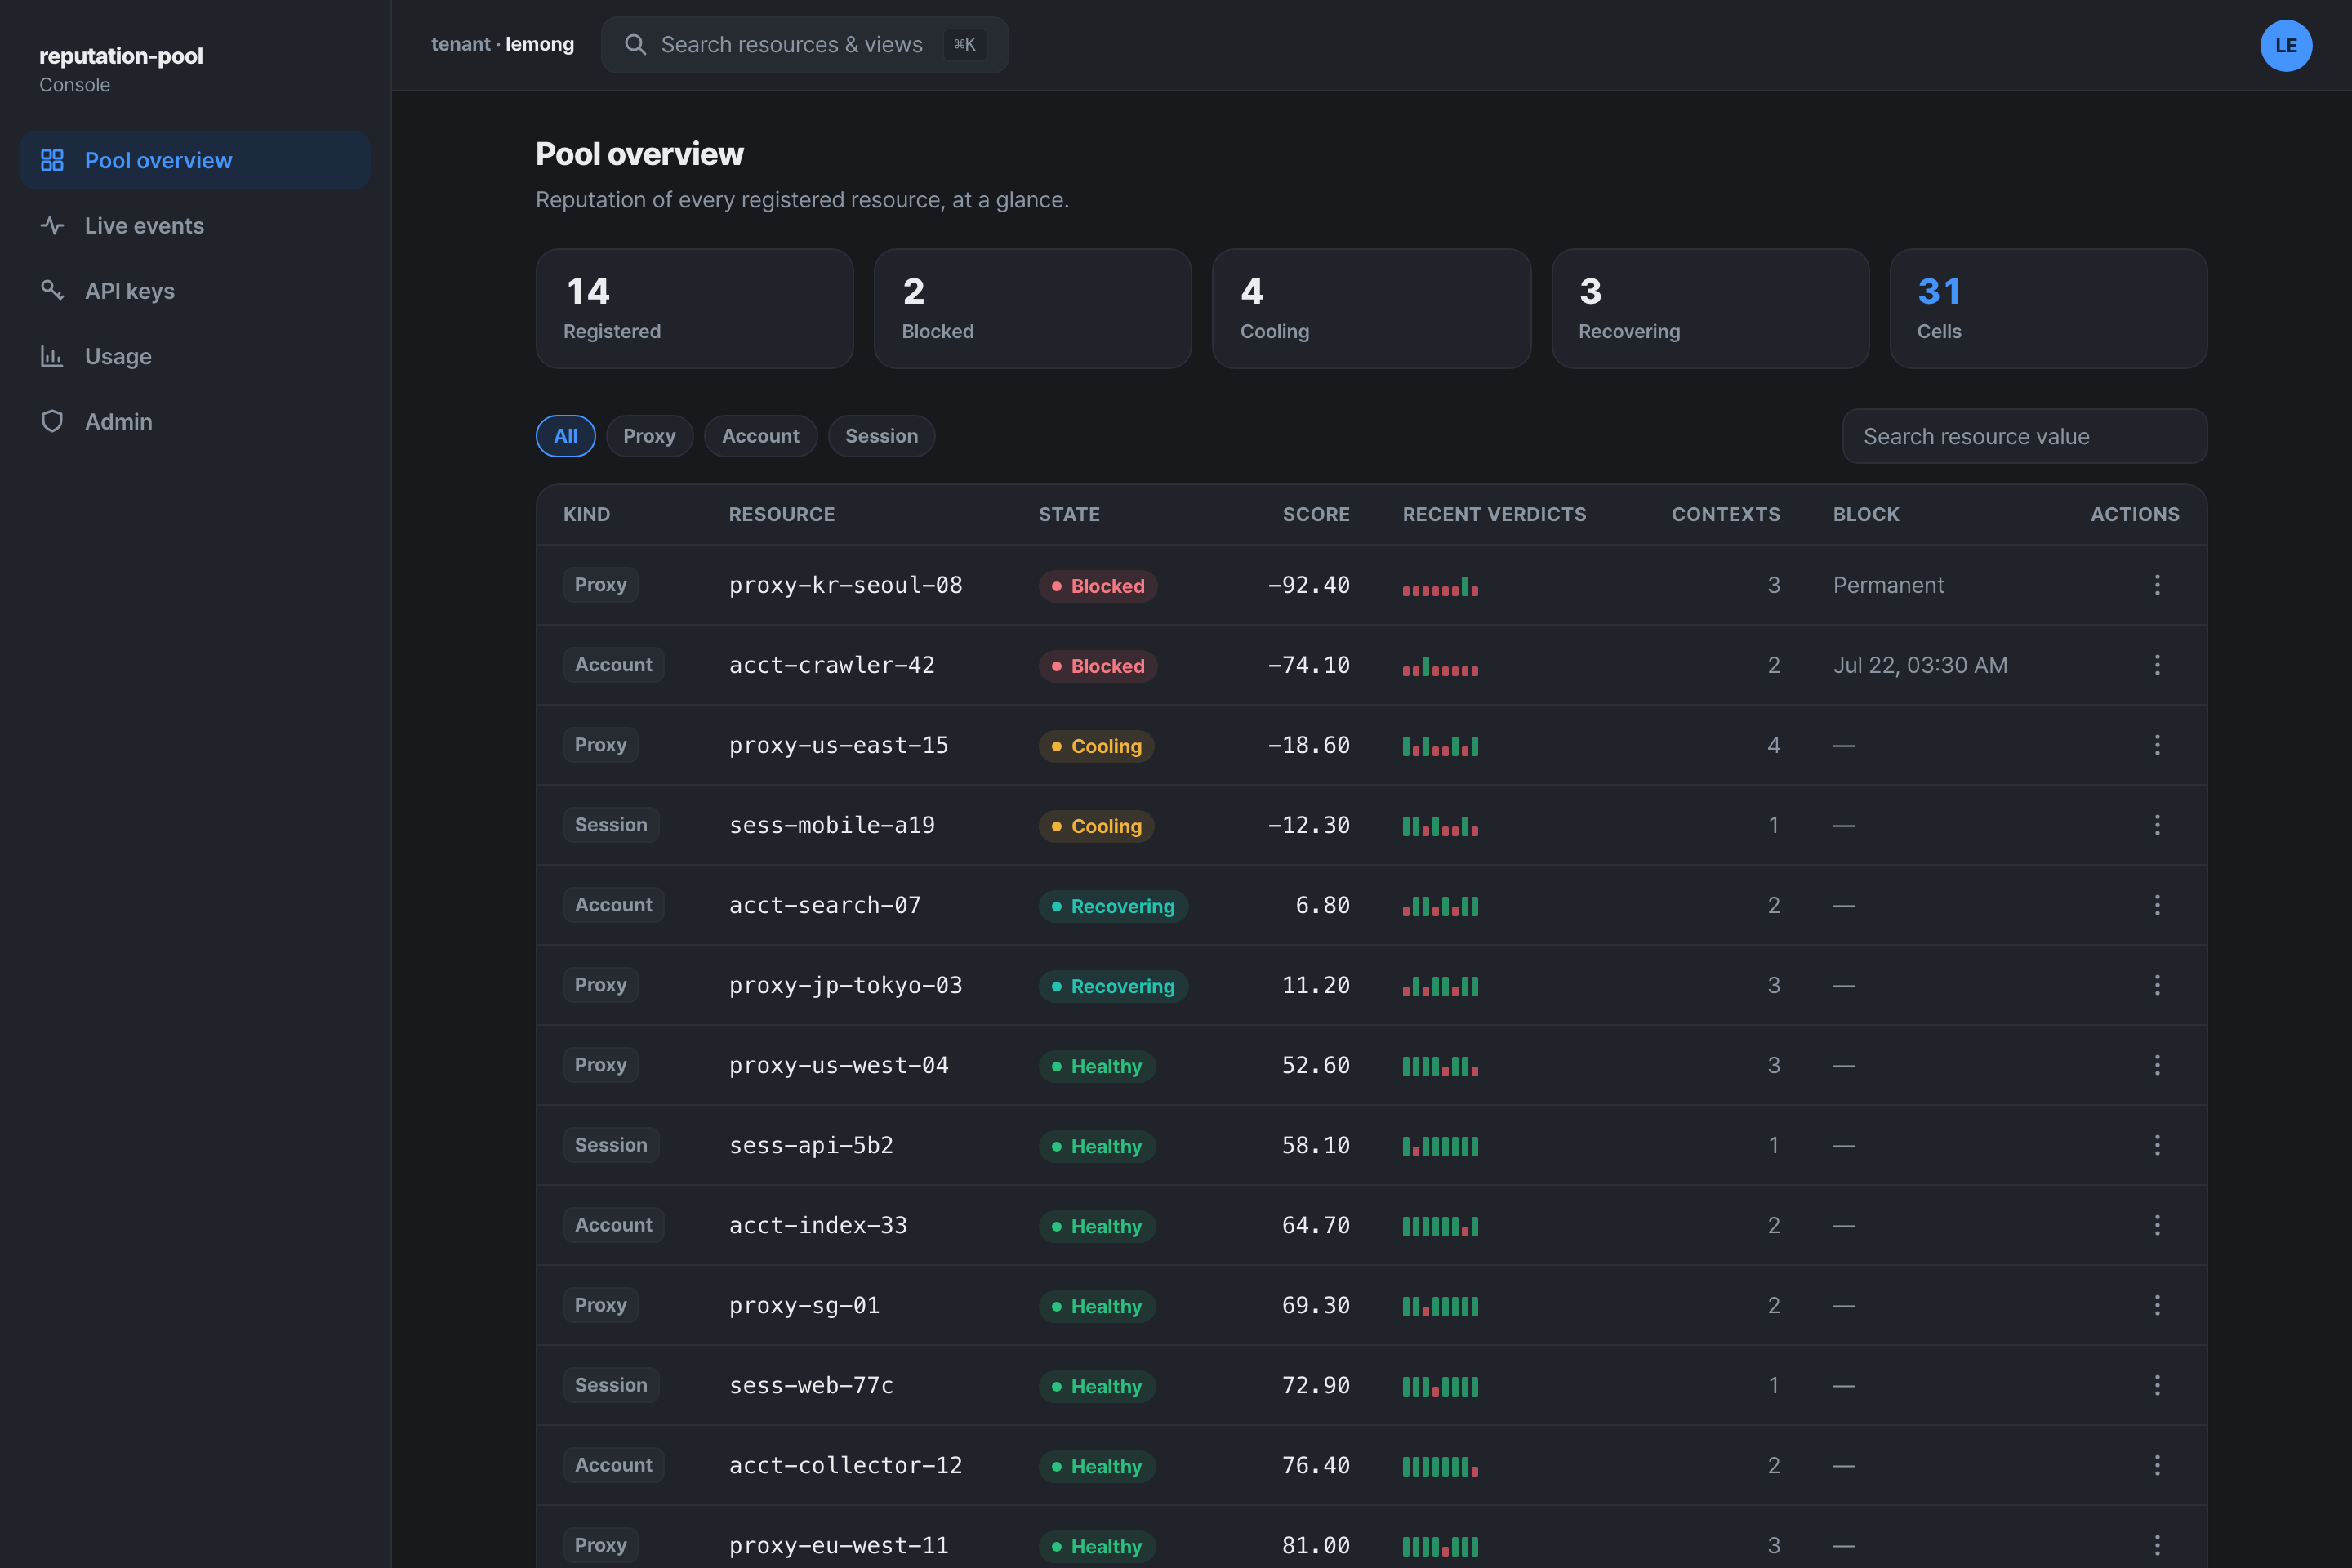This screenshot has width=2352, height=1568.
Task: Open the 4 Cooling card
Action: (x=1371, y=308)
